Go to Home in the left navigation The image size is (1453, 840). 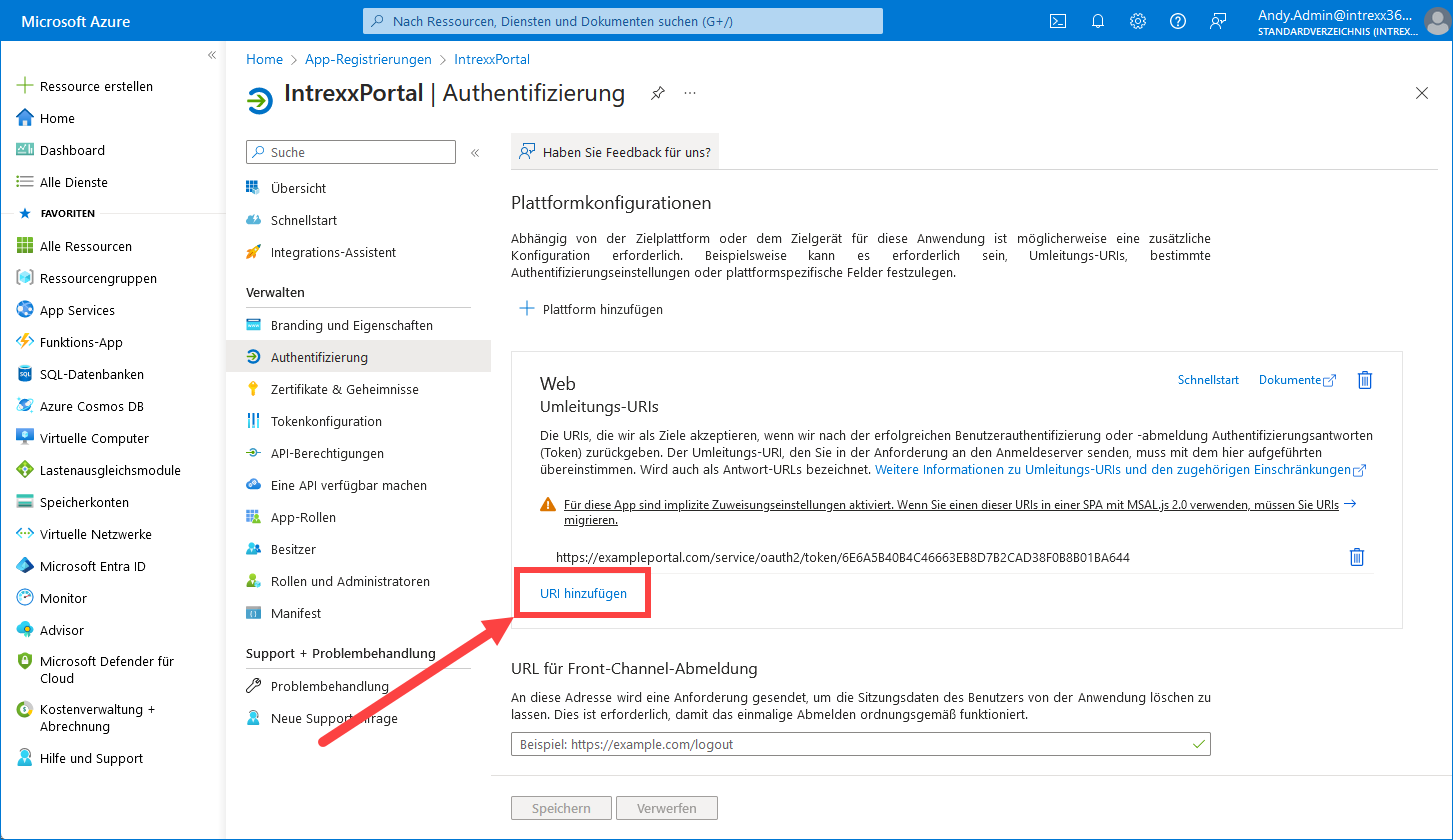[x=46, y=118]
